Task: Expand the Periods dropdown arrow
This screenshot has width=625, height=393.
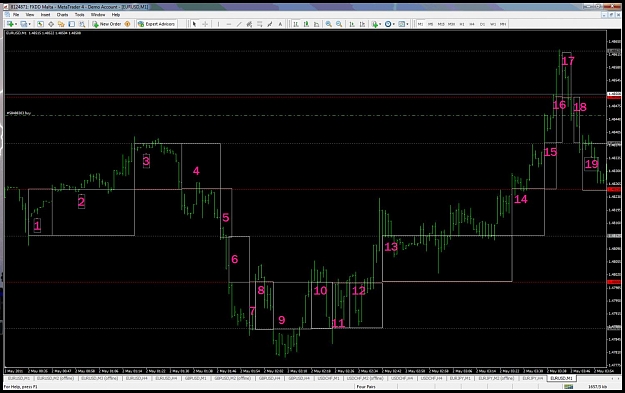Action: point(393,24)
